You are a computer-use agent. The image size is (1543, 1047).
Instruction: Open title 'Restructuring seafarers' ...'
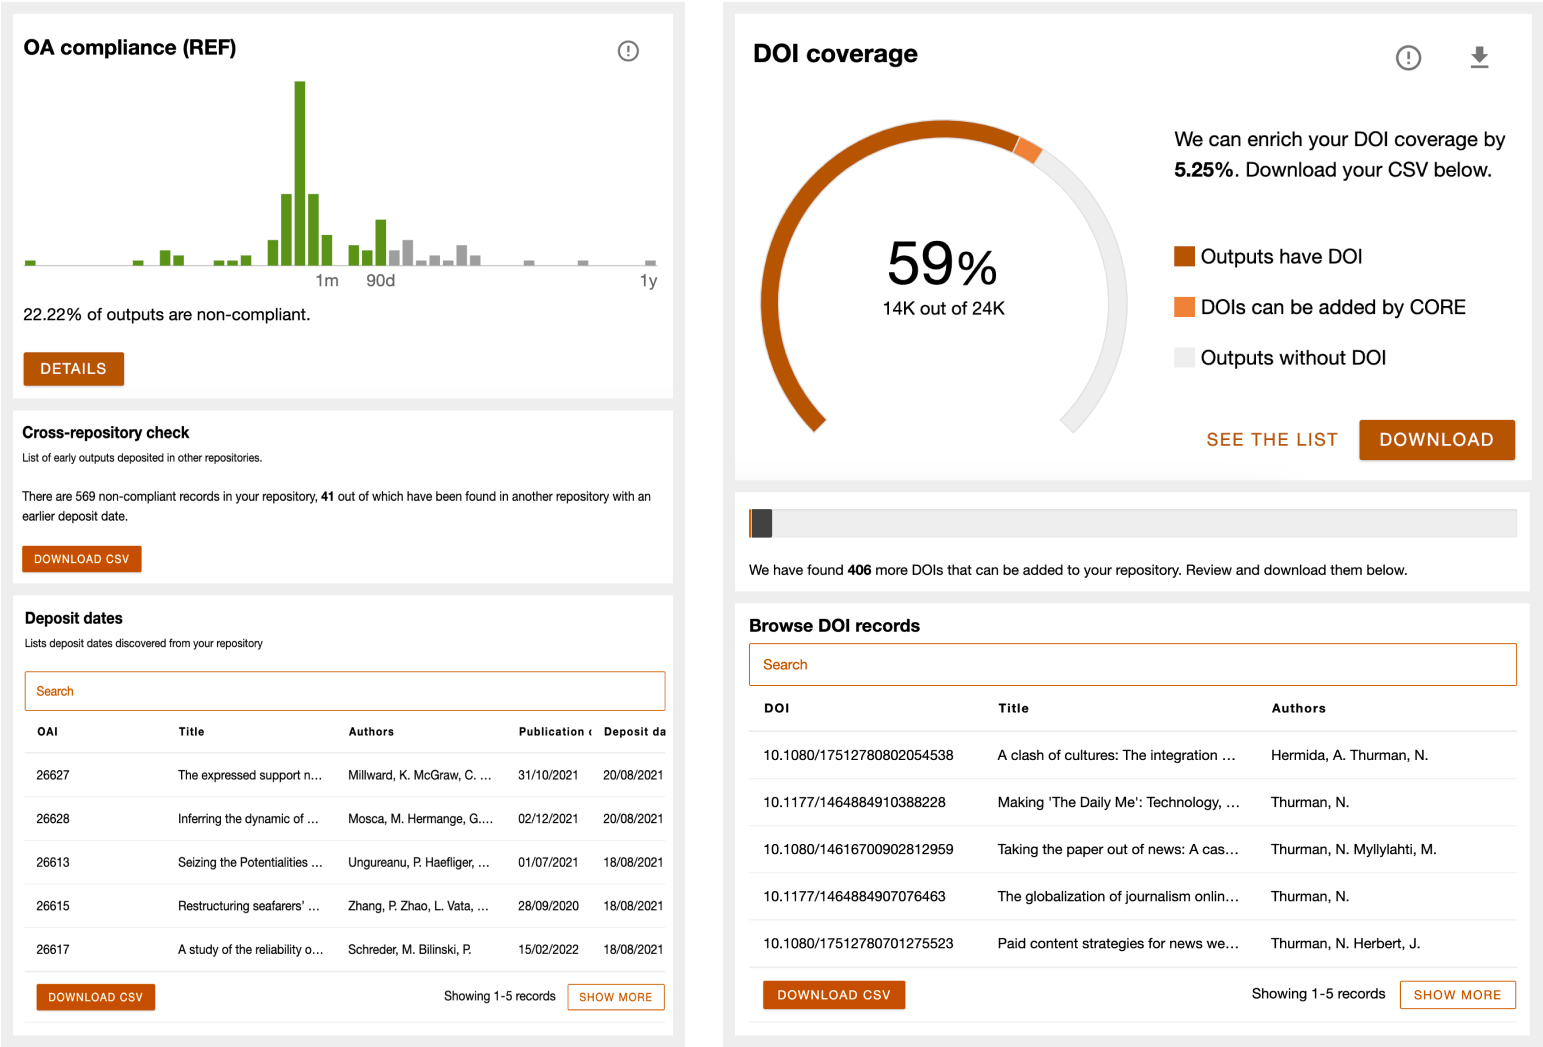point(249,906)
